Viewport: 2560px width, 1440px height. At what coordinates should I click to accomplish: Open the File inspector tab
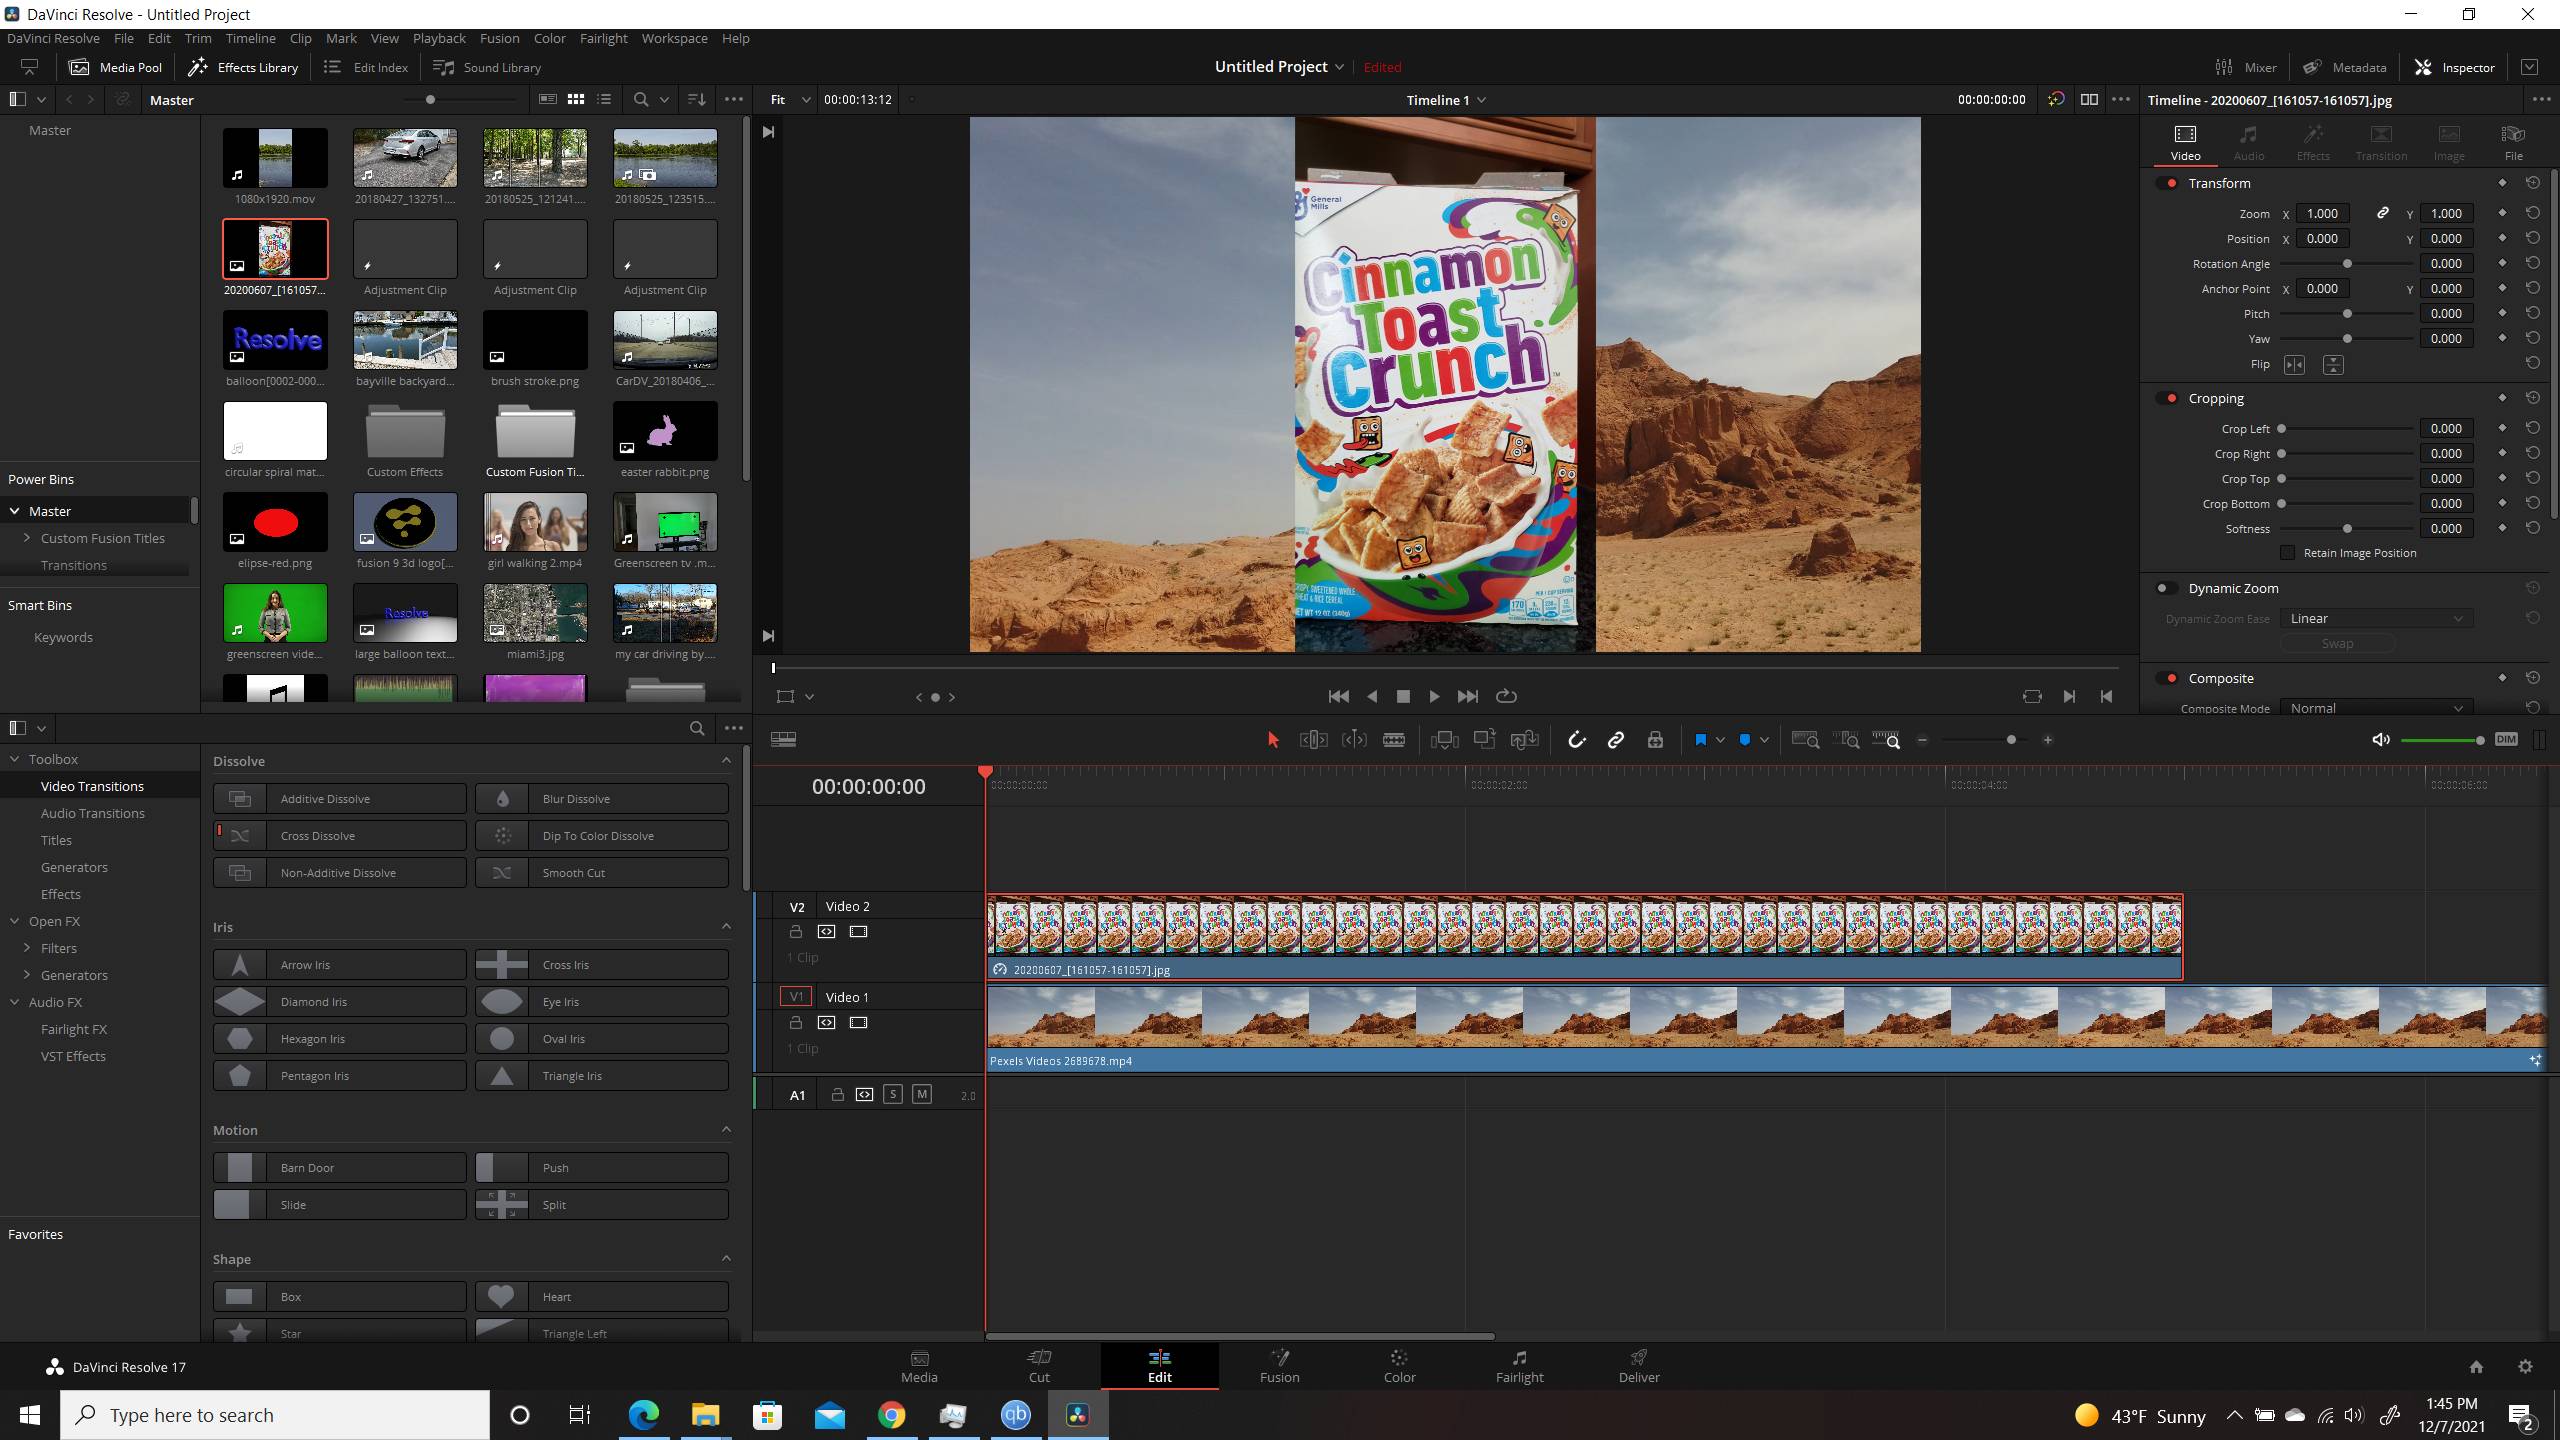[x=2513, y=143]
